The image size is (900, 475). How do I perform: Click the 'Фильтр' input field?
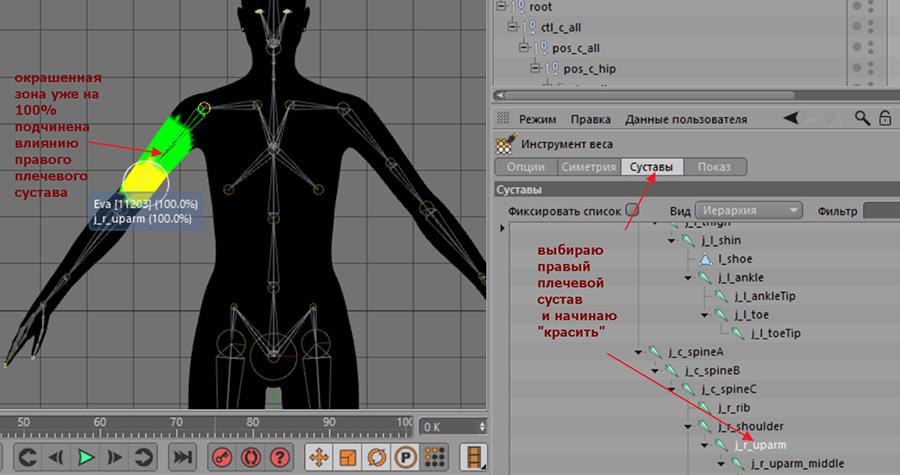pos(880,211)
